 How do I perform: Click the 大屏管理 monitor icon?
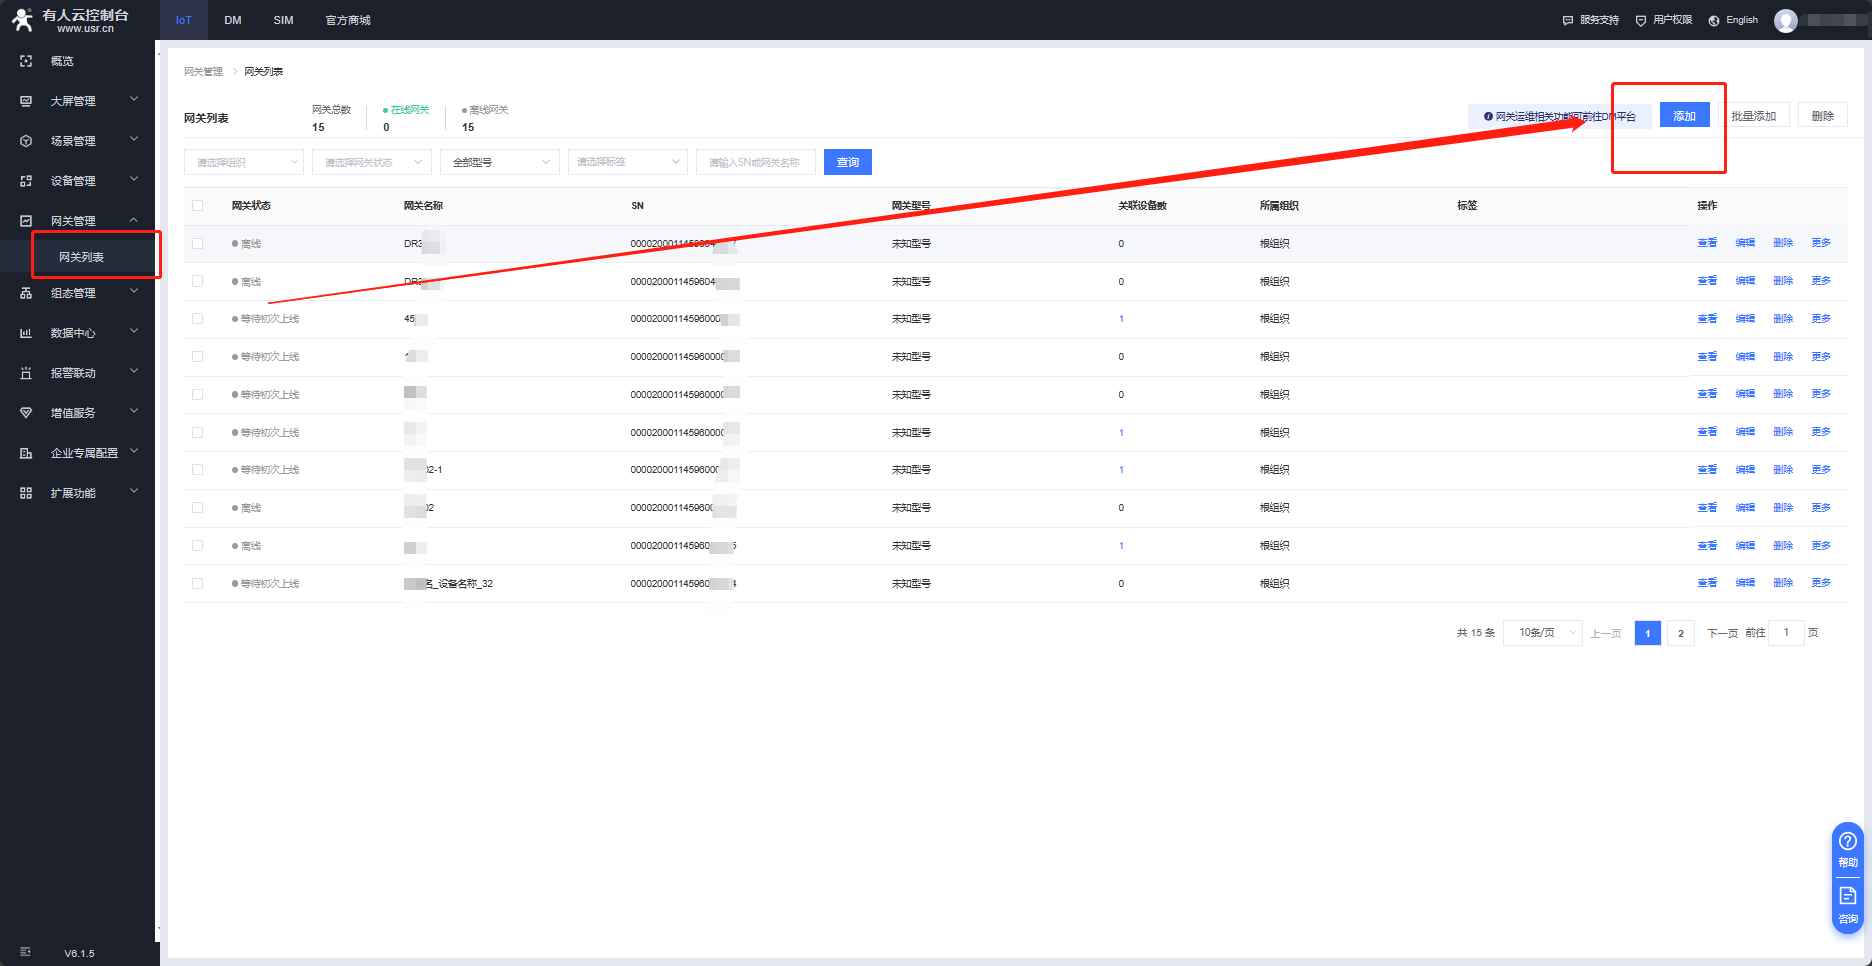(26, 101)
